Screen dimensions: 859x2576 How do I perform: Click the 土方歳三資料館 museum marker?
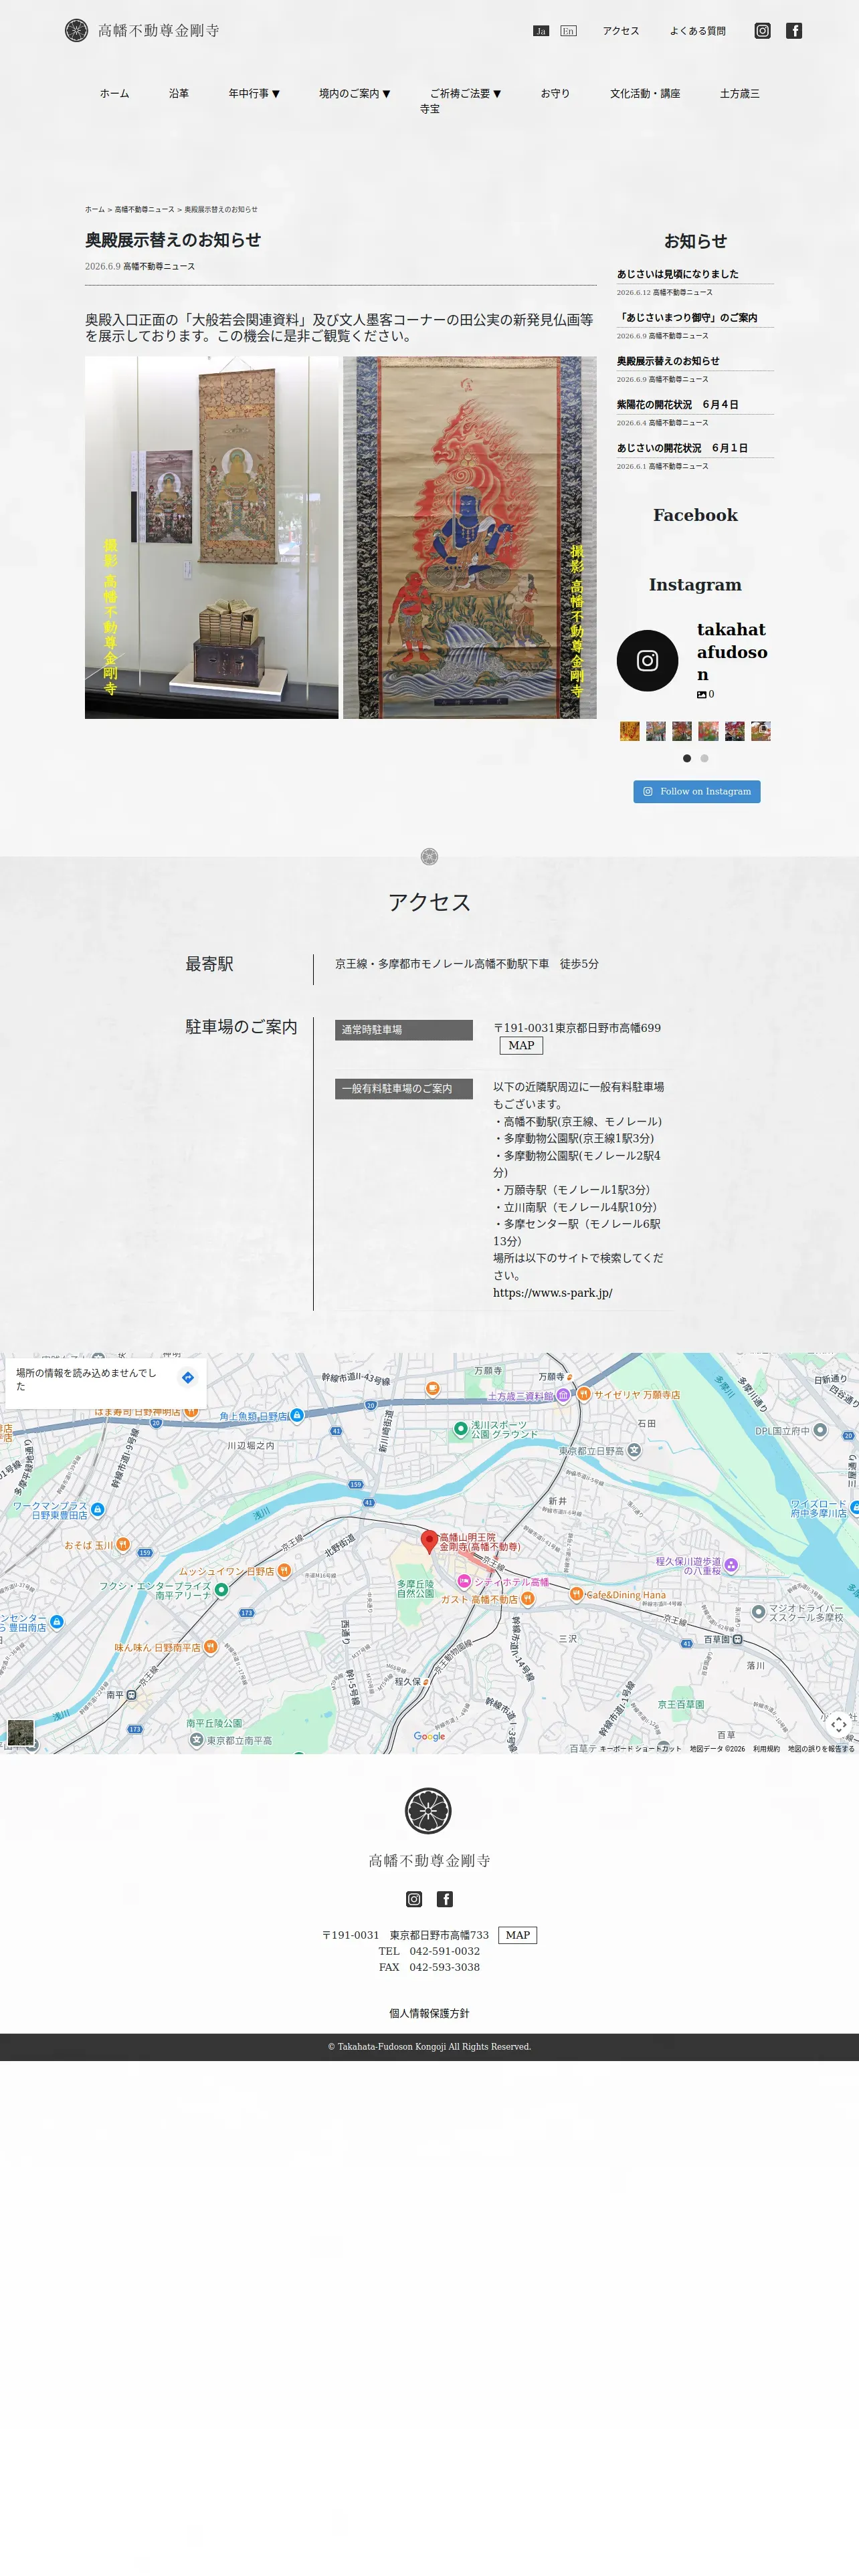tap(563, 1395)
